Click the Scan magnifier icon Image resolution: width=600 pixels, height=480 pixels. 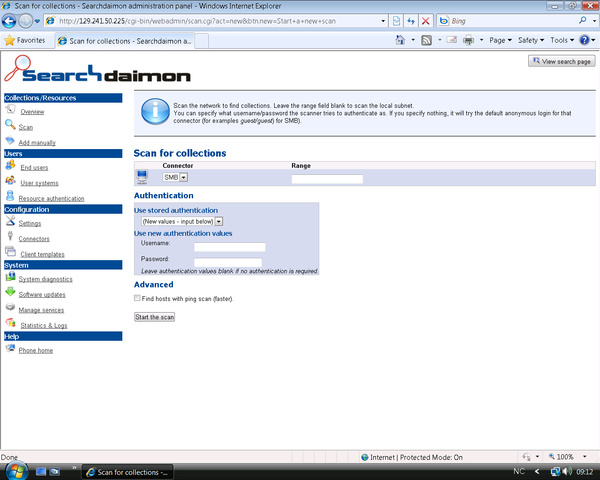tap(10, 125)
